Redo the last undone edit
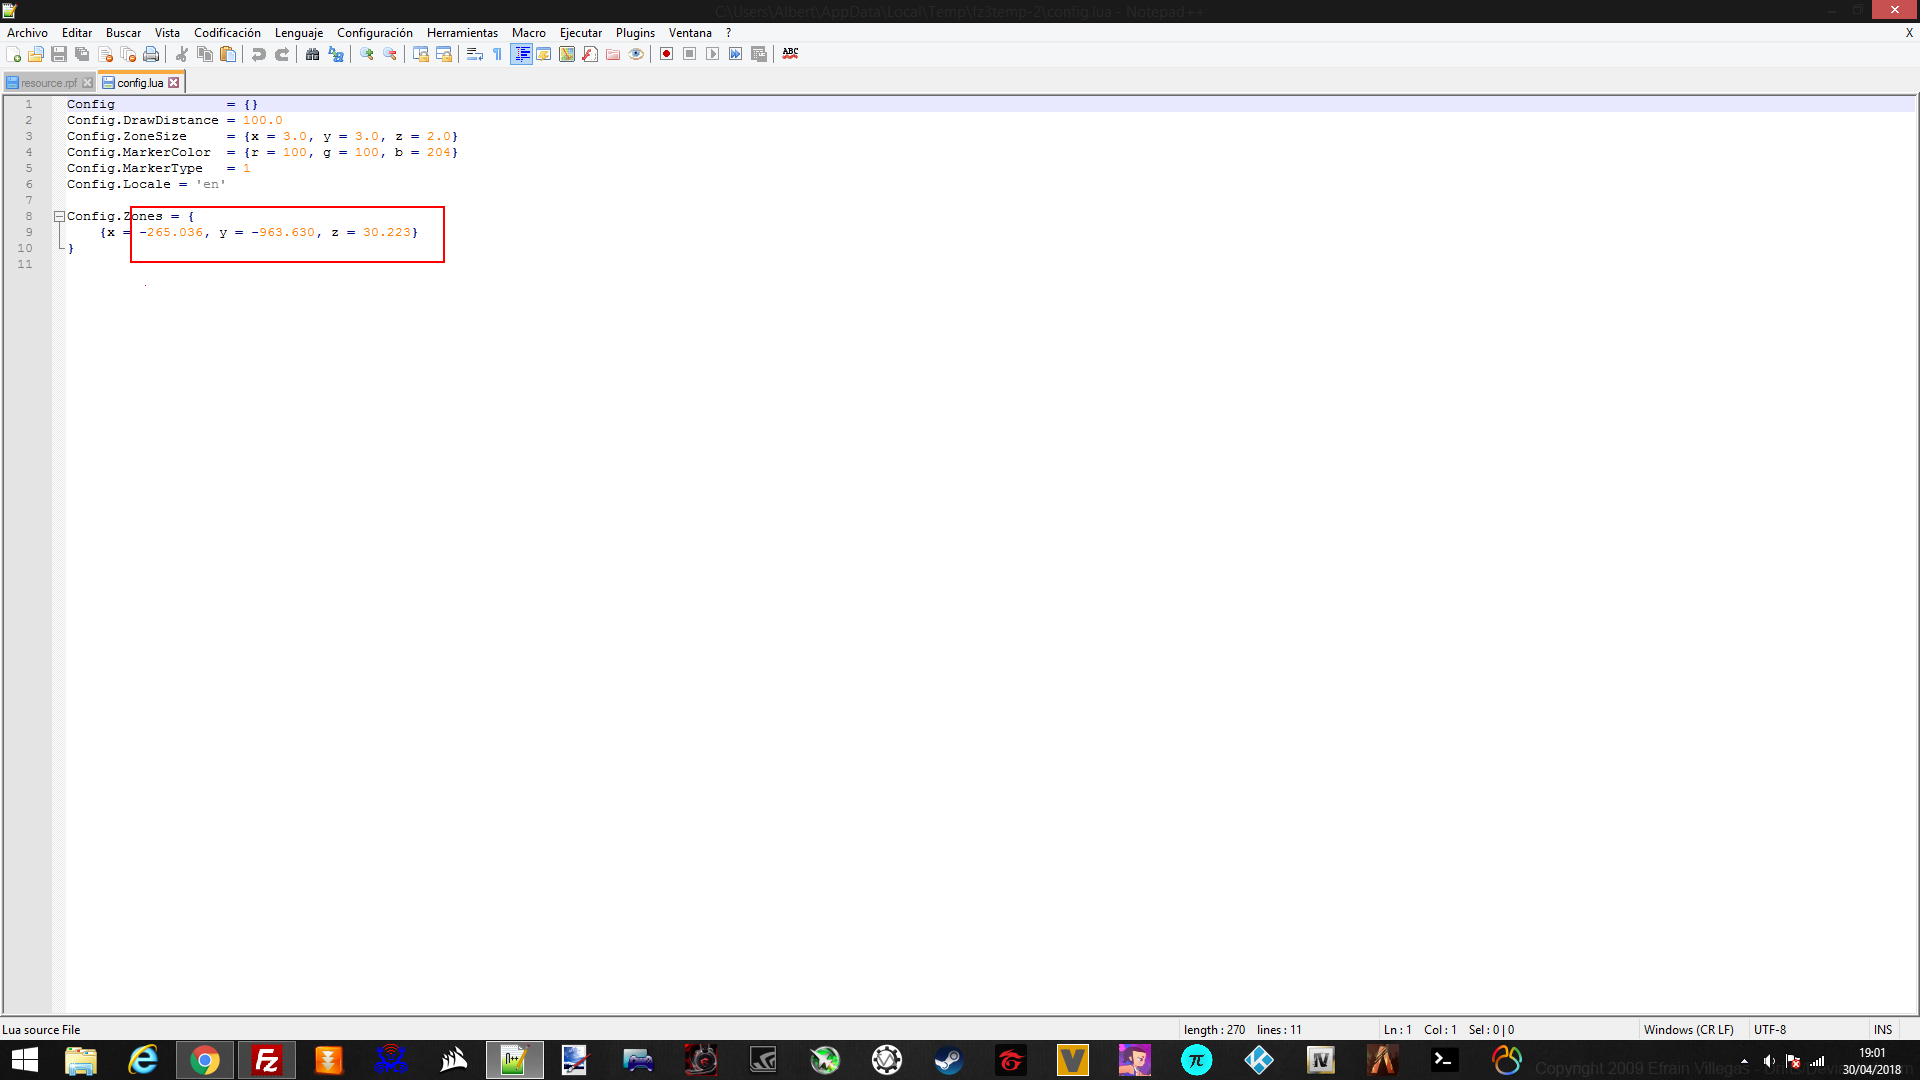Viewport: 1920px width, 1080px height. [x=282, y=54]
